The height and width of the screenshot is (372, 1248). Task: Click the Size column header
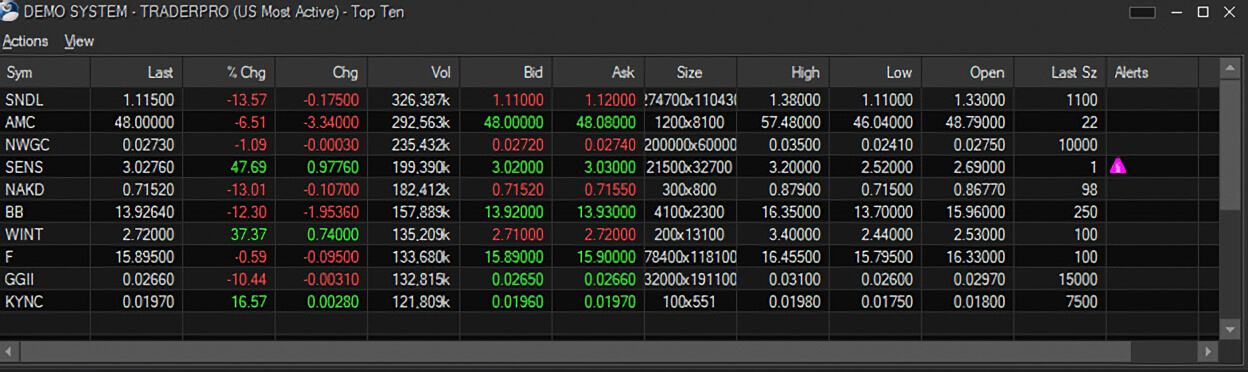[x=690, y=72]
